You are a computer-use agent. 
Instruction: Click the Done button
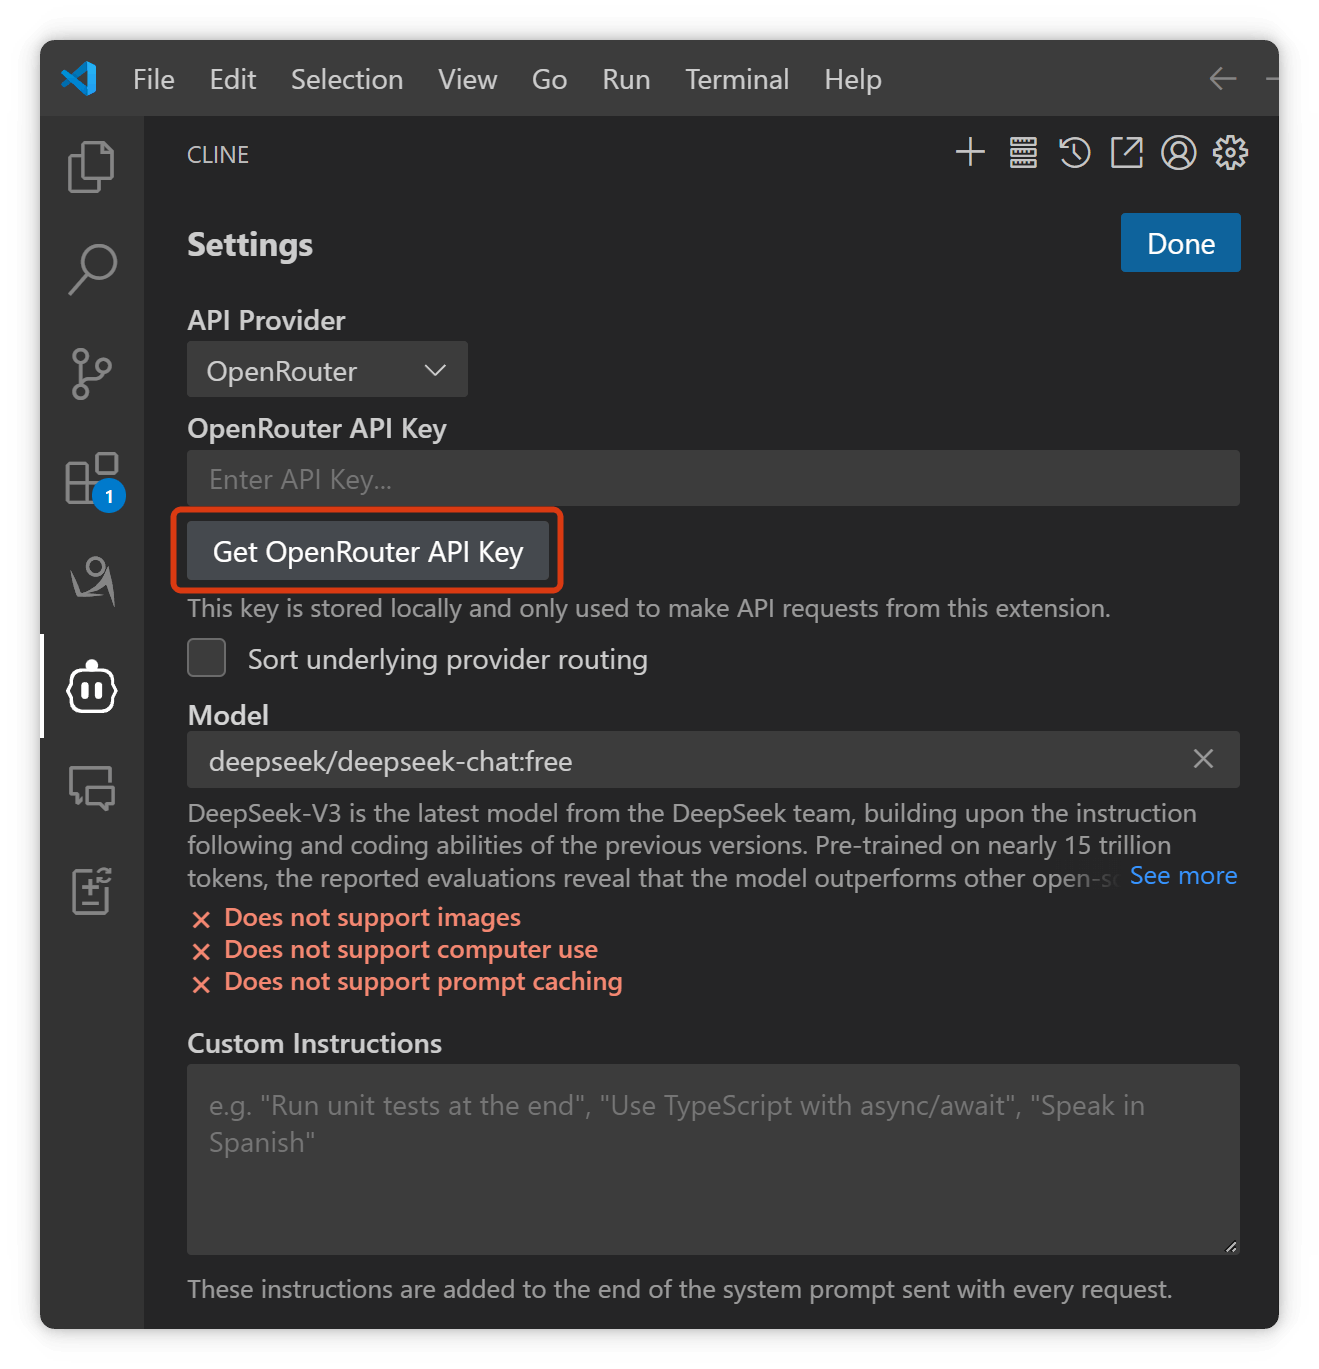[x=1181, y=243]
